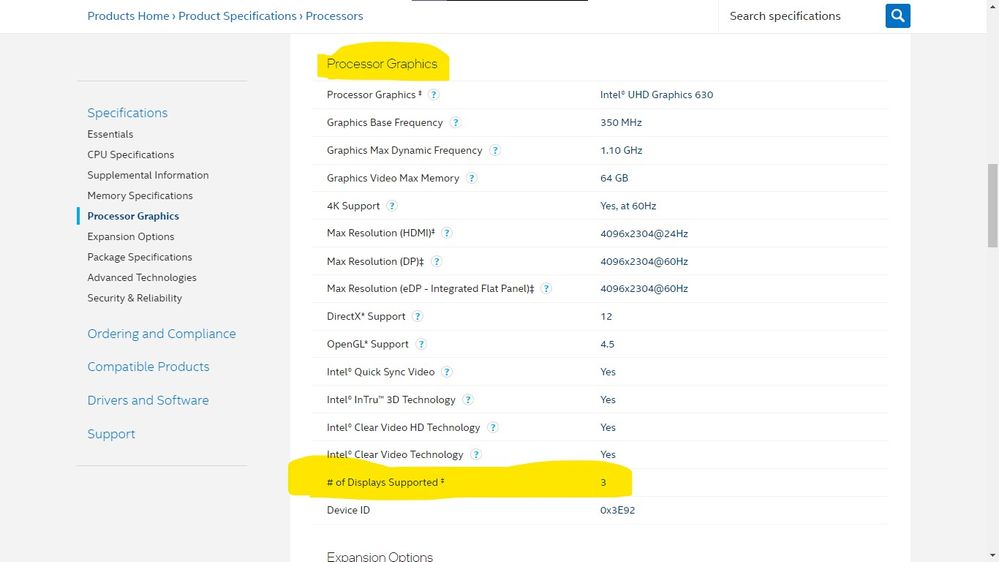Open help icon for OpenGL Support

420,344
